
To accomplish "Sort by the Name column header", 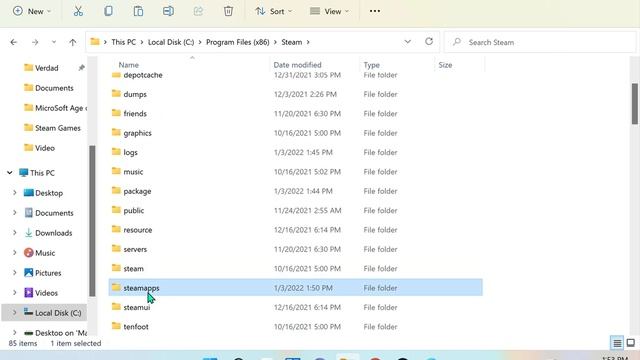I will click(129, 64).
